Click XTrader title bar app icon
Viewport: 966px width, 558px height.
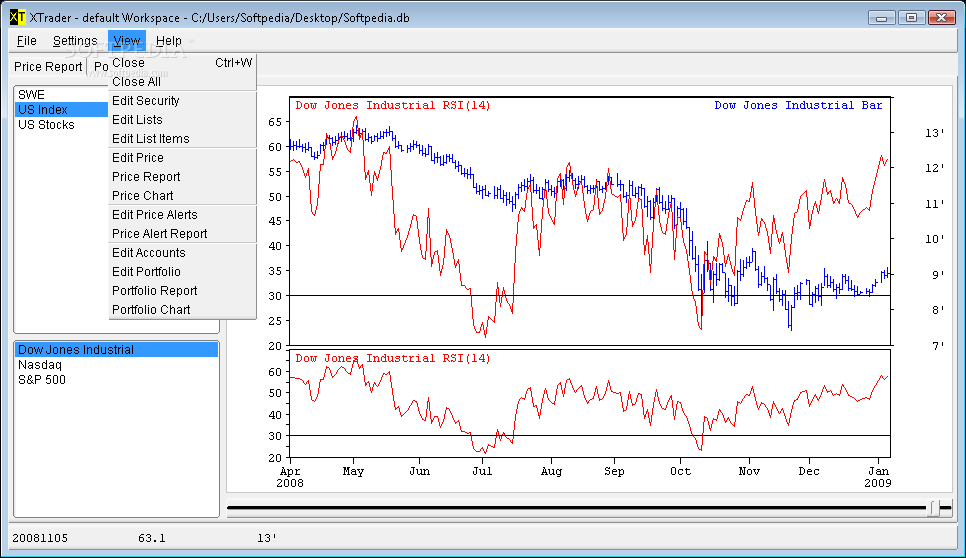(18, 17)
